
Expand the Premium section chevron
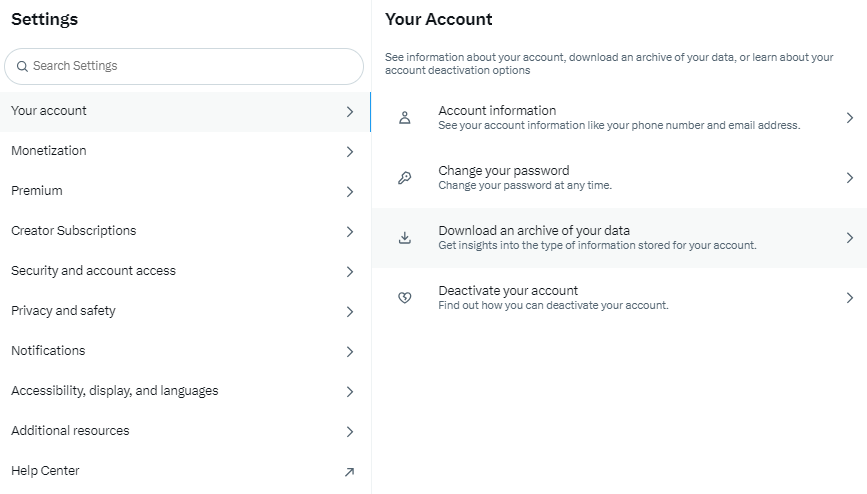[349, 192]
